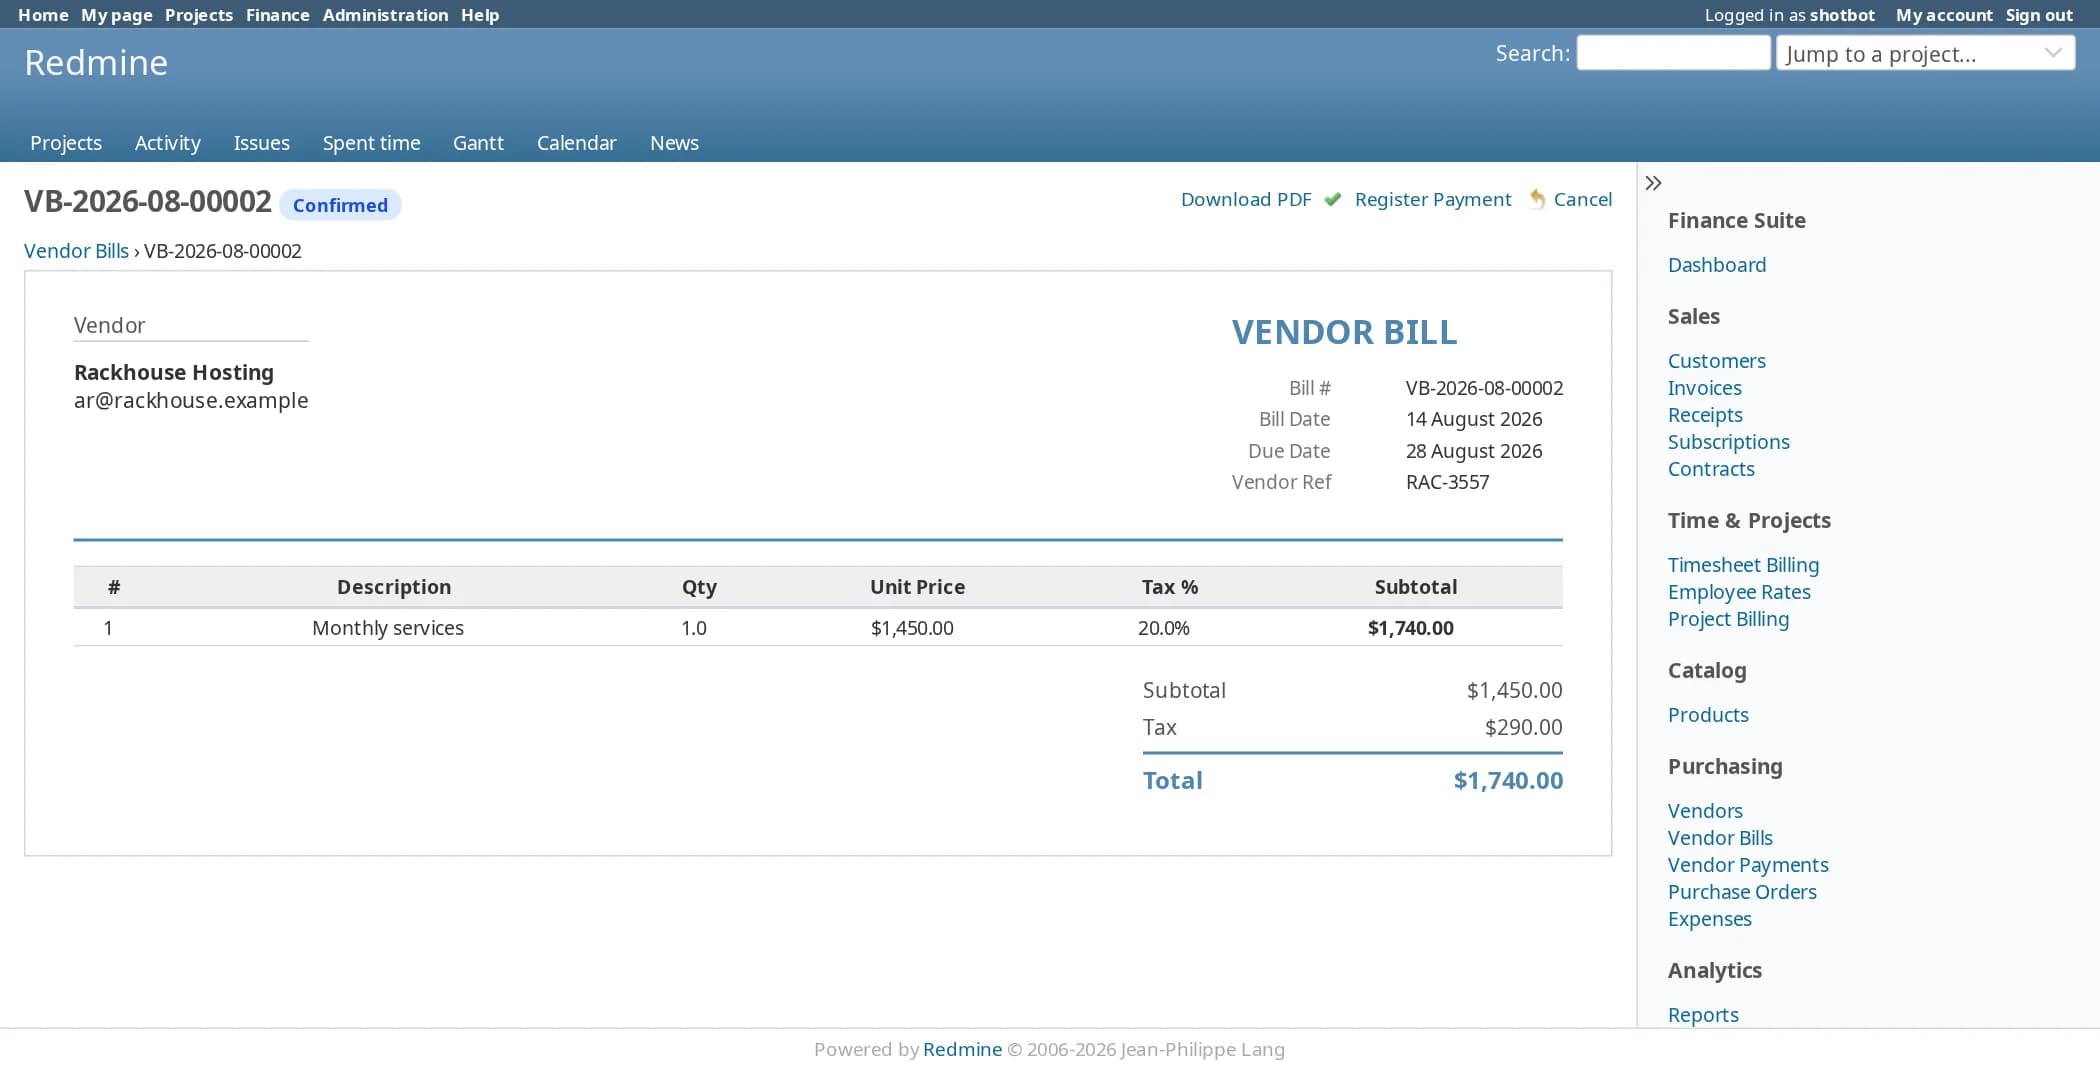Open the Jump to a project dropdown
Screen dimensions: 2100x1070
(1925, 53)
